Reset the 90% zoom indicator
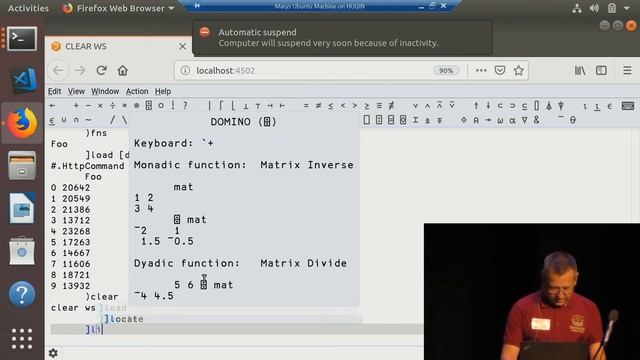The height and width of the screenshot is (360, 640). pos(446,71)
